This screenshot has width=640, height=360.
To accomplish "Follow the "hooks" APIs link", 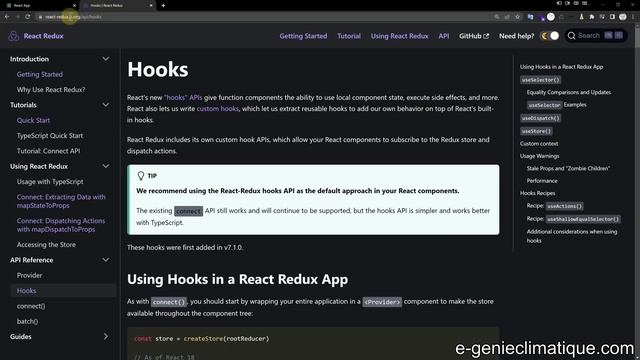I will [x=183, y=98].
